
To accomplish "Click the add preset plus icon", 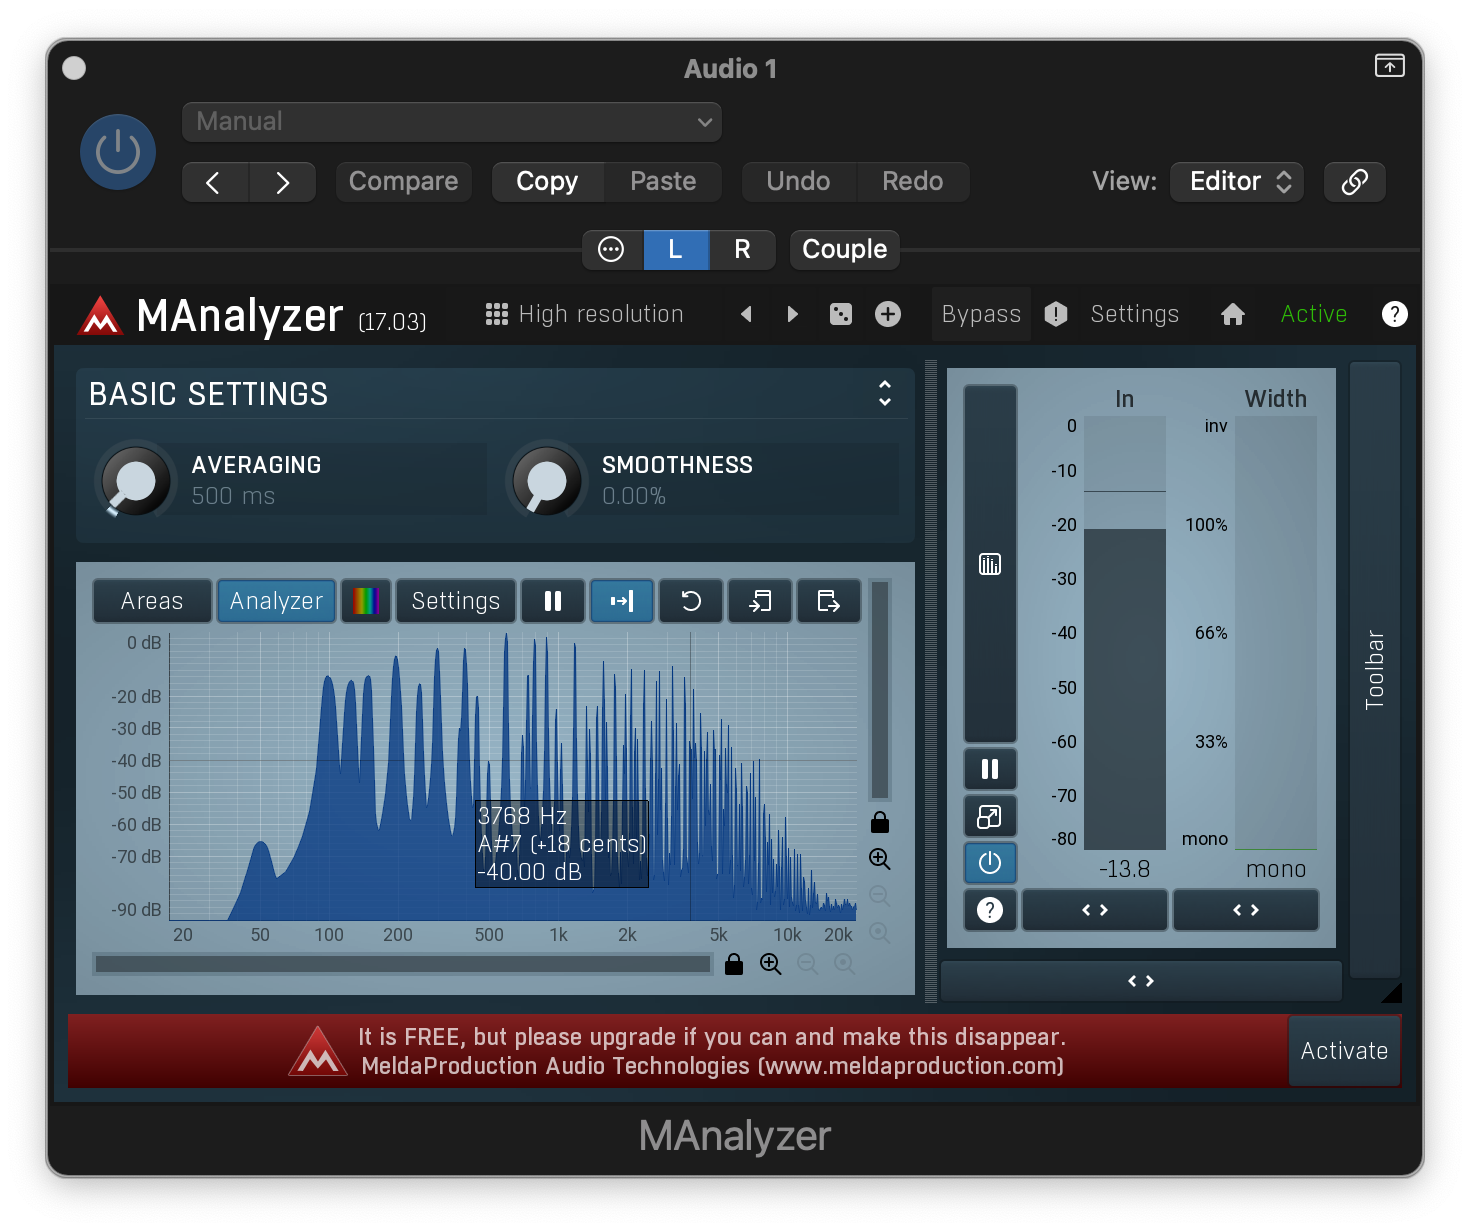I will tap(888, 314).
